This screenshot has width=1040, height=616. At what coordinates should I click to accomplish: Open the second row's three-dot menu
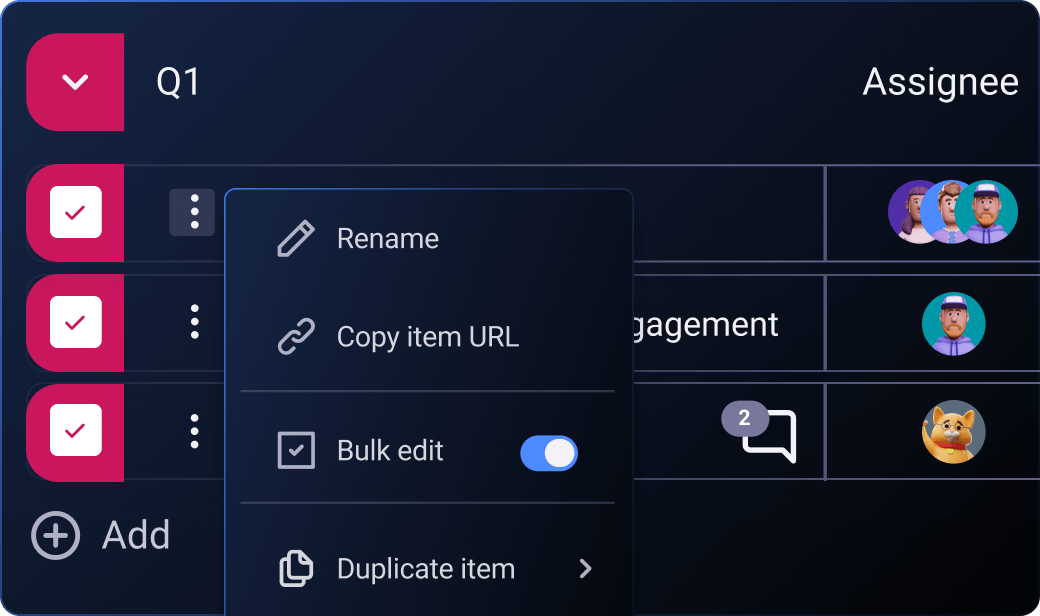coord(194,322)
